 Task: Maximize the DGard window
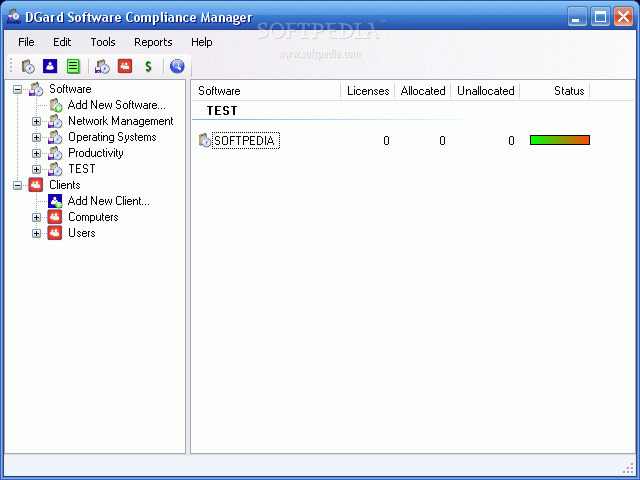[600, 17]
